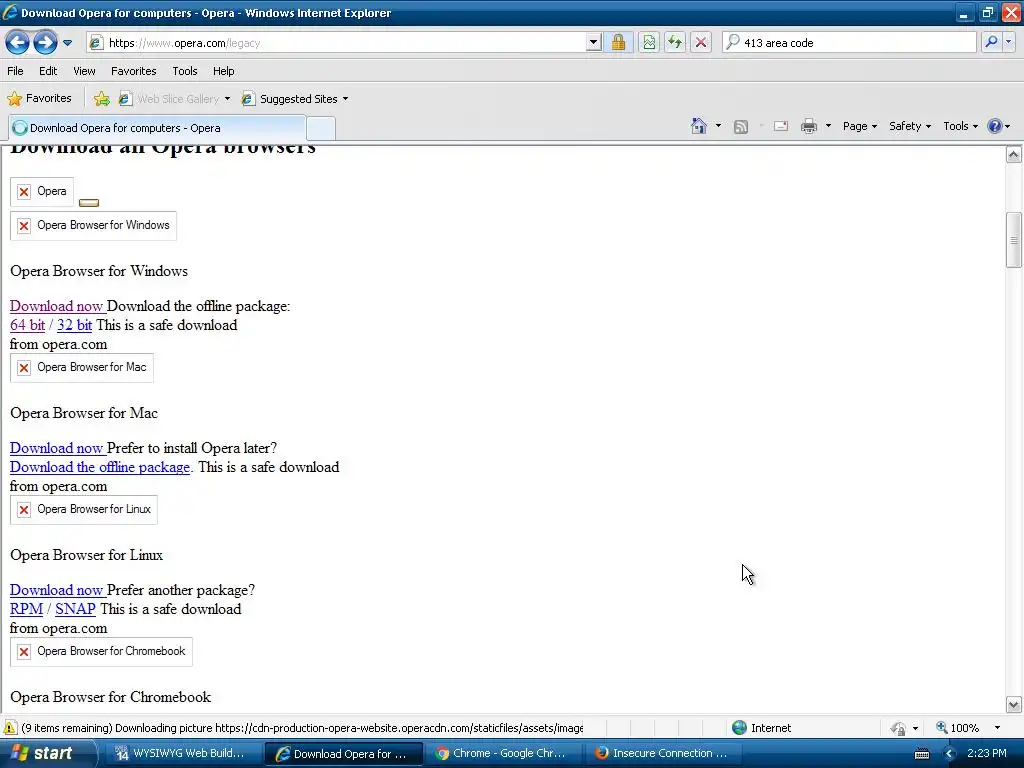Click the '32 bit' offline package link
The image size is (1024, 768).
tap(74, 325)
